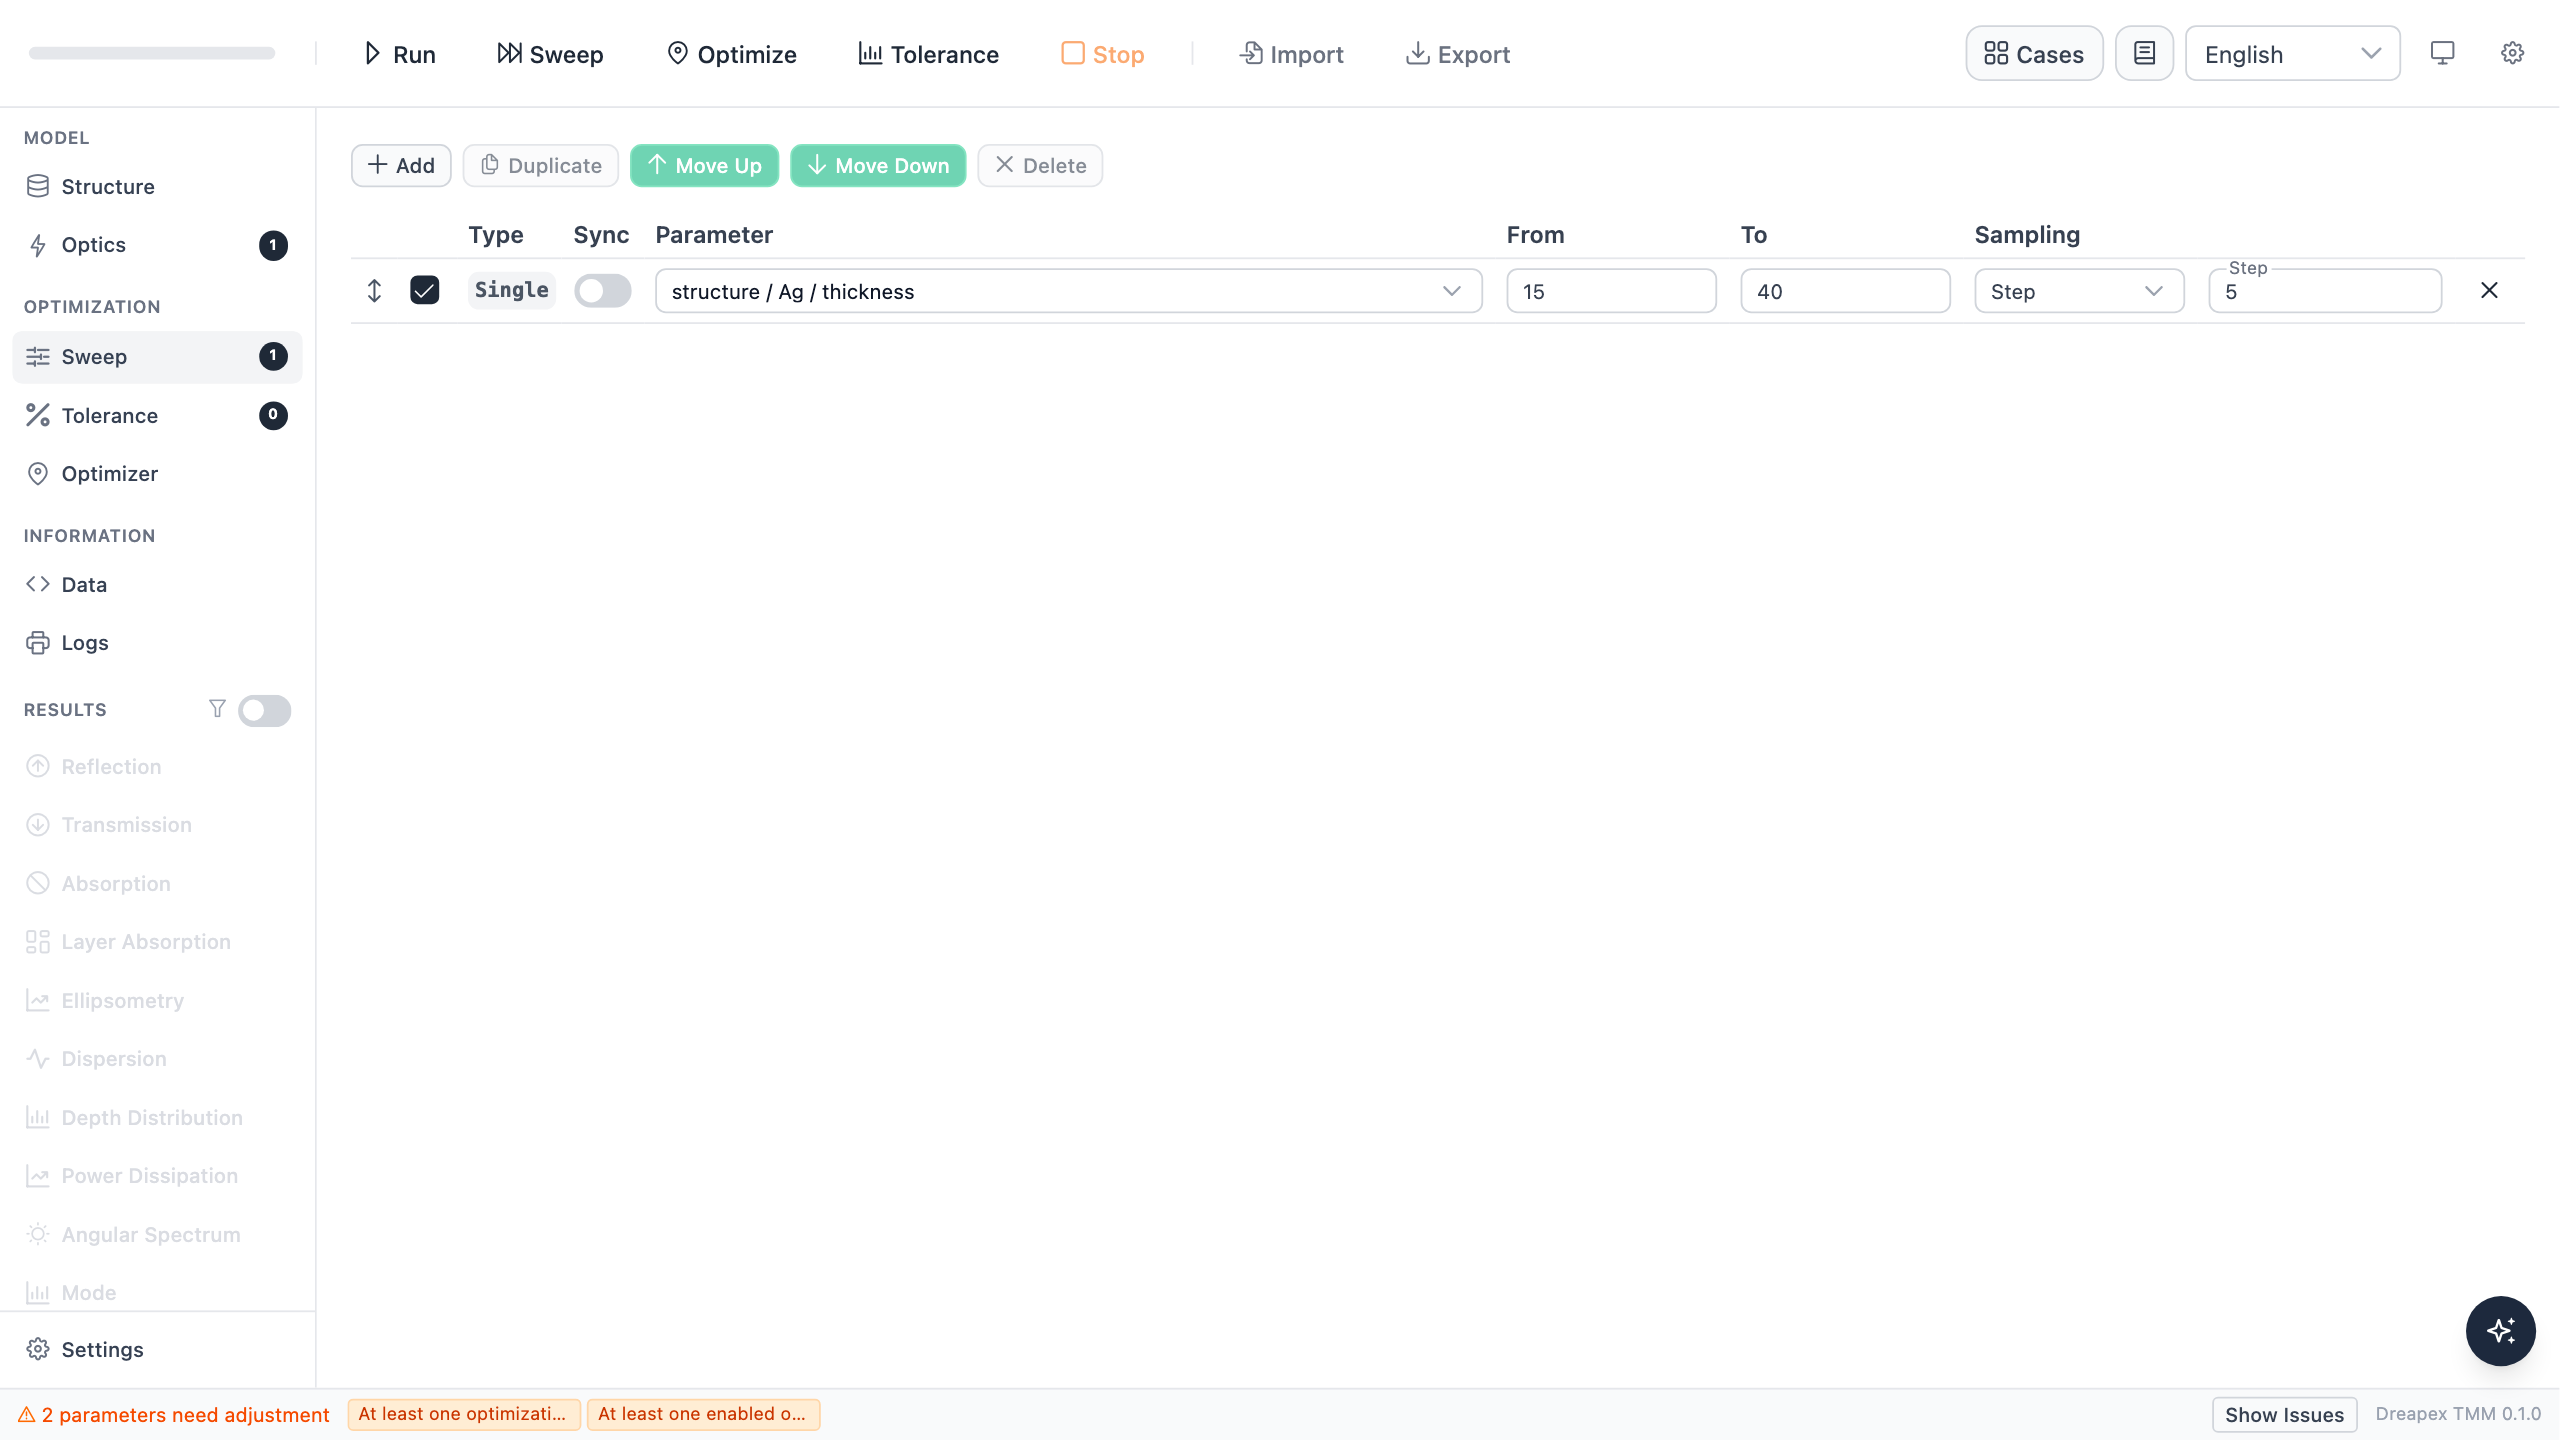
Task: Click the "2 parameters need adjustment" warning
Action: click(x=174, y=1415)
